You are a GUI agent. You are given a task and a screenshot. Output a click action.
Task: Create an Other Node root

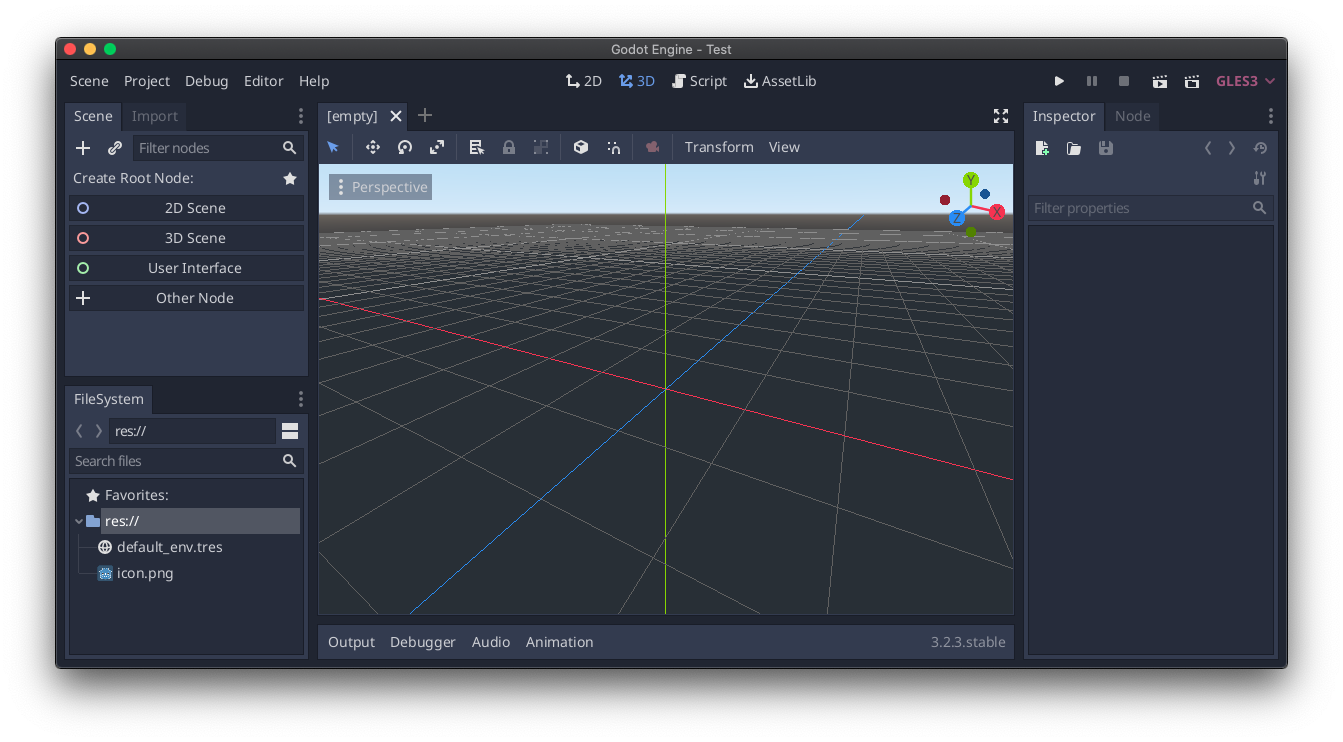186,298
